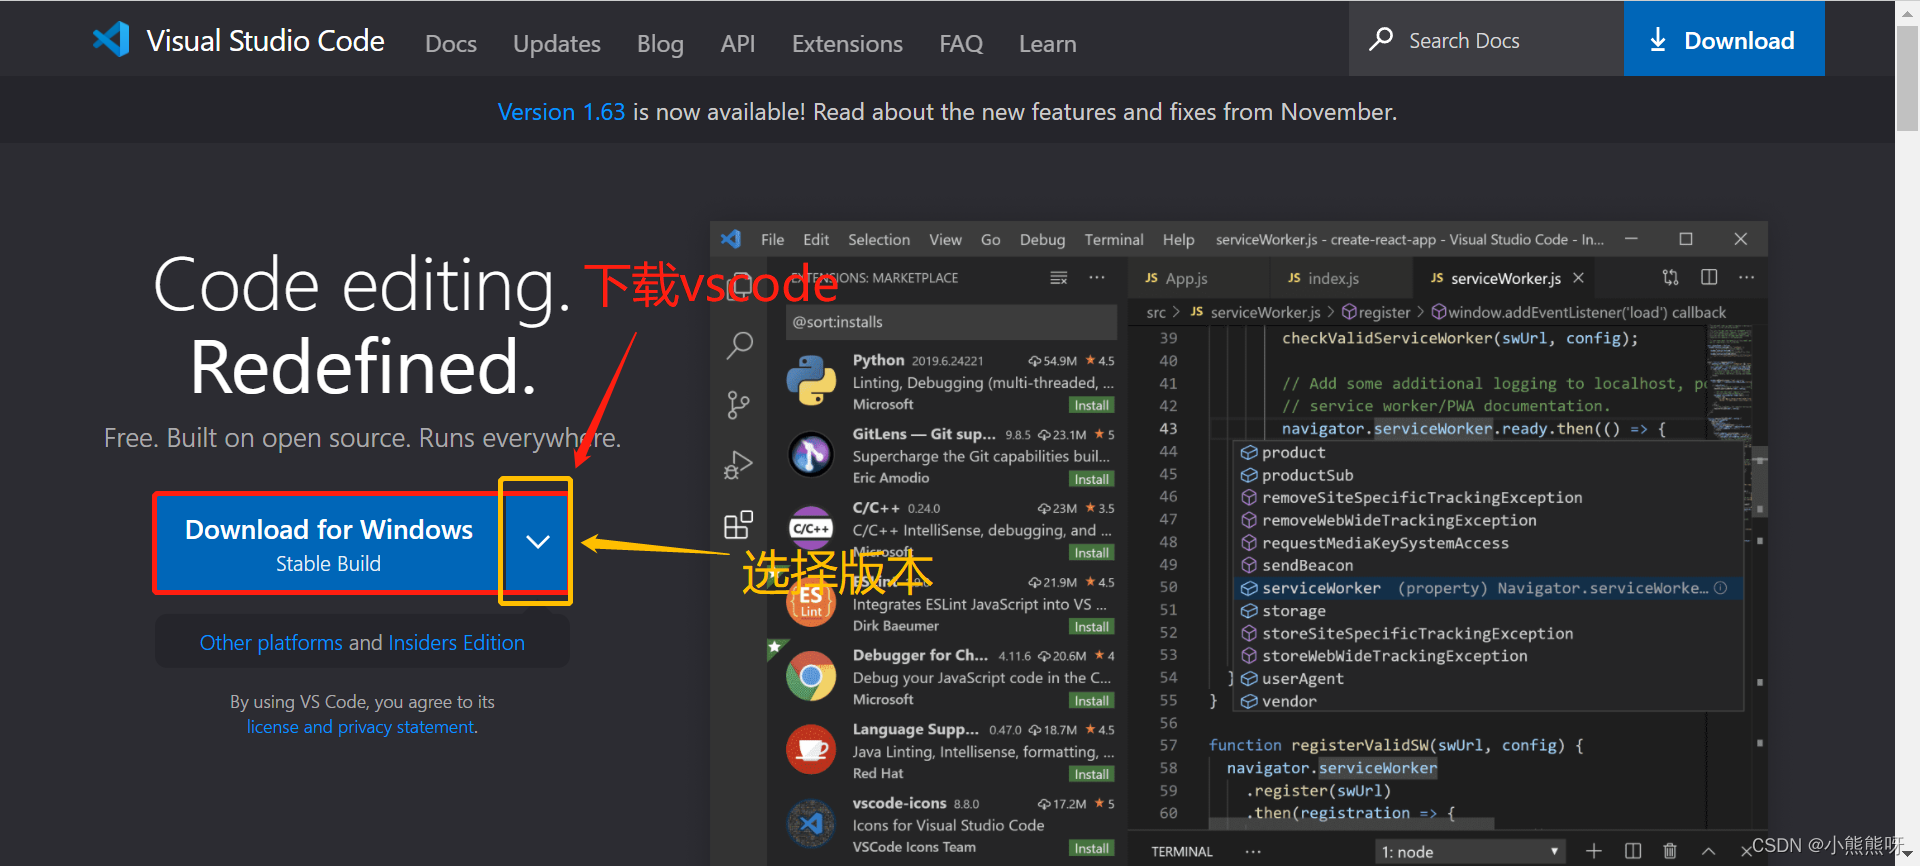Click the page vertical scrollbar thumb
This screenshot has height=866, width=1920.
point(1907,80)
